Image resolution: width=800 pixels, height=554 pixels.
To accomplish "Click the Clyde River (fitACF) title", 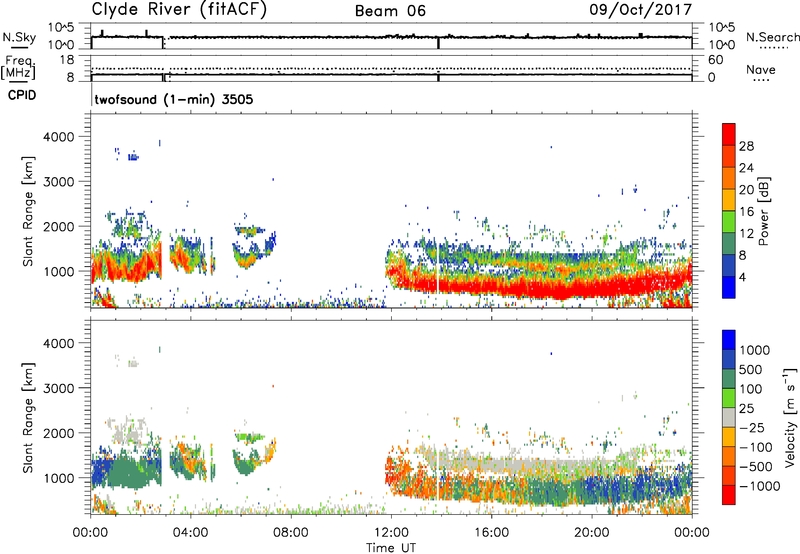I will point(179,9).
